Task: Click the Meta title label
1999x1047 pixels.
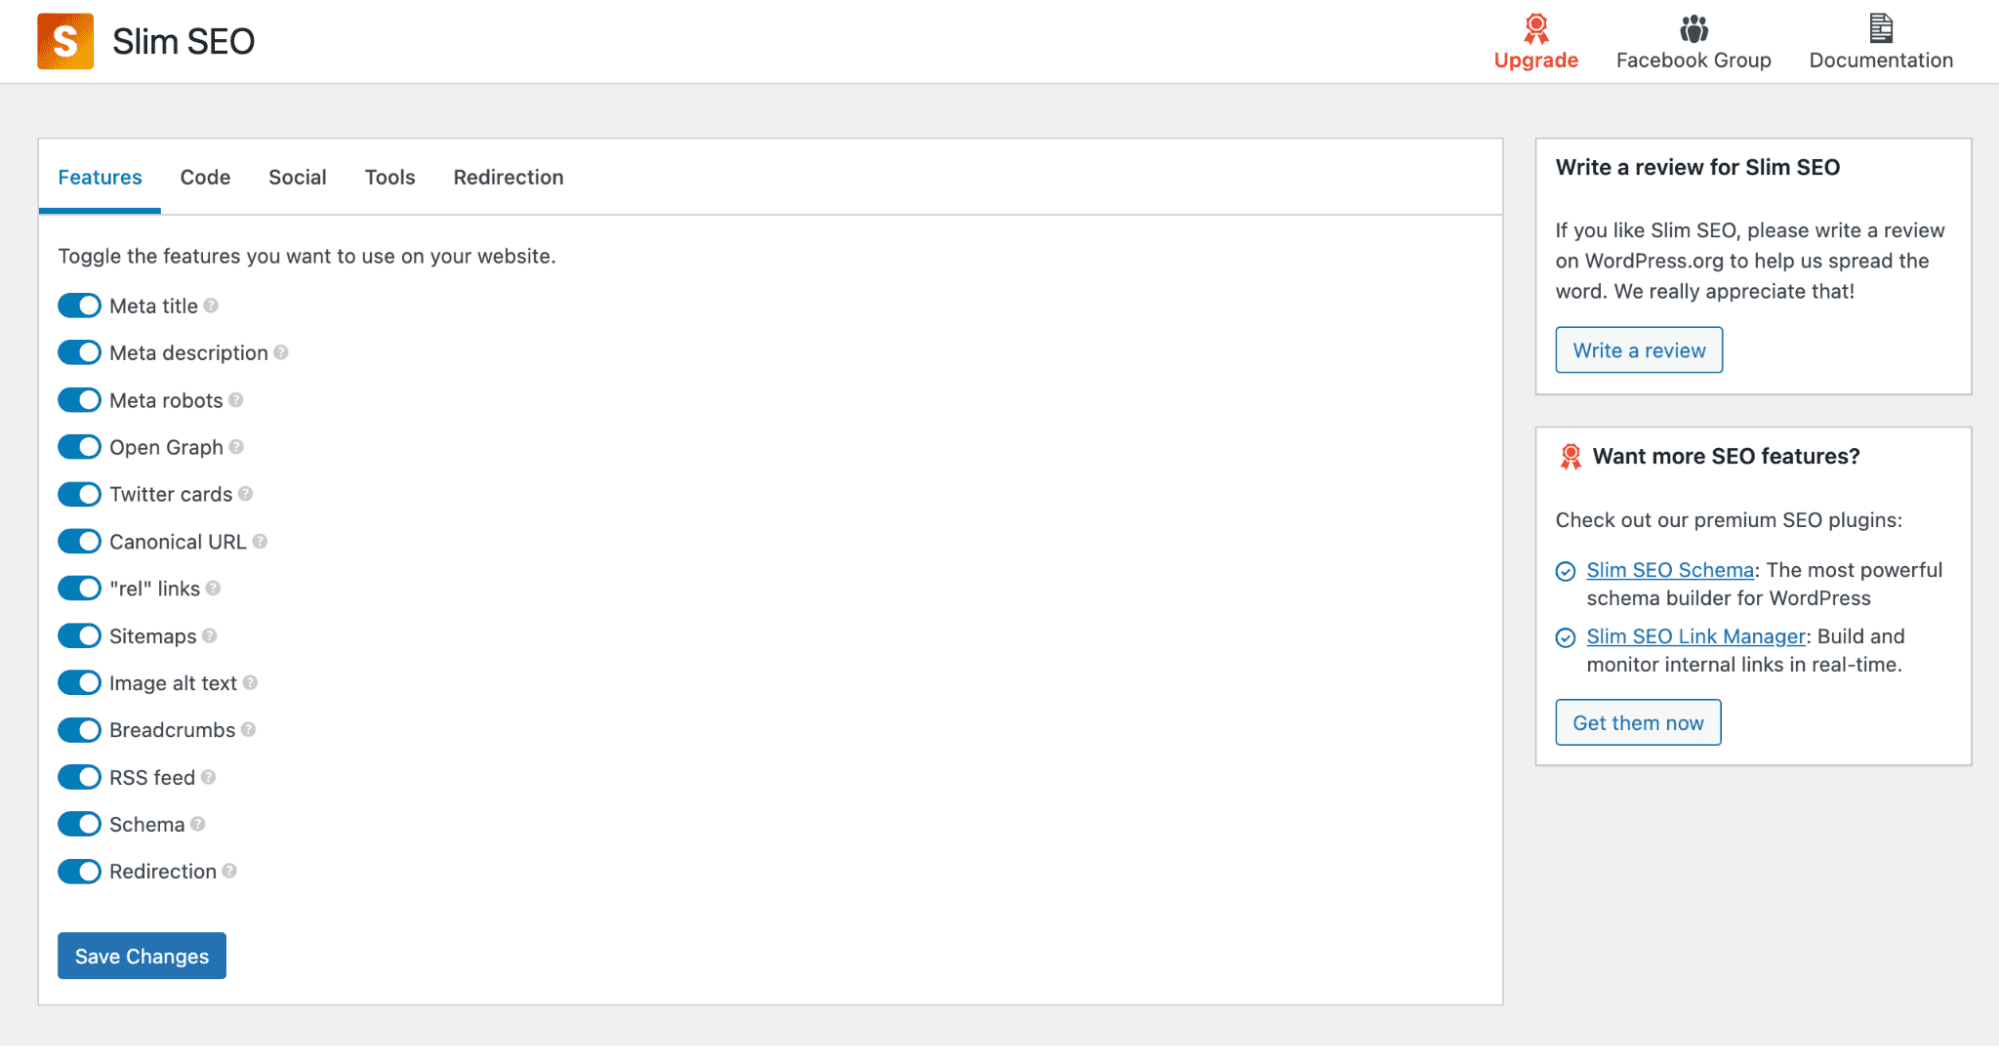Action: click(154, 306)
